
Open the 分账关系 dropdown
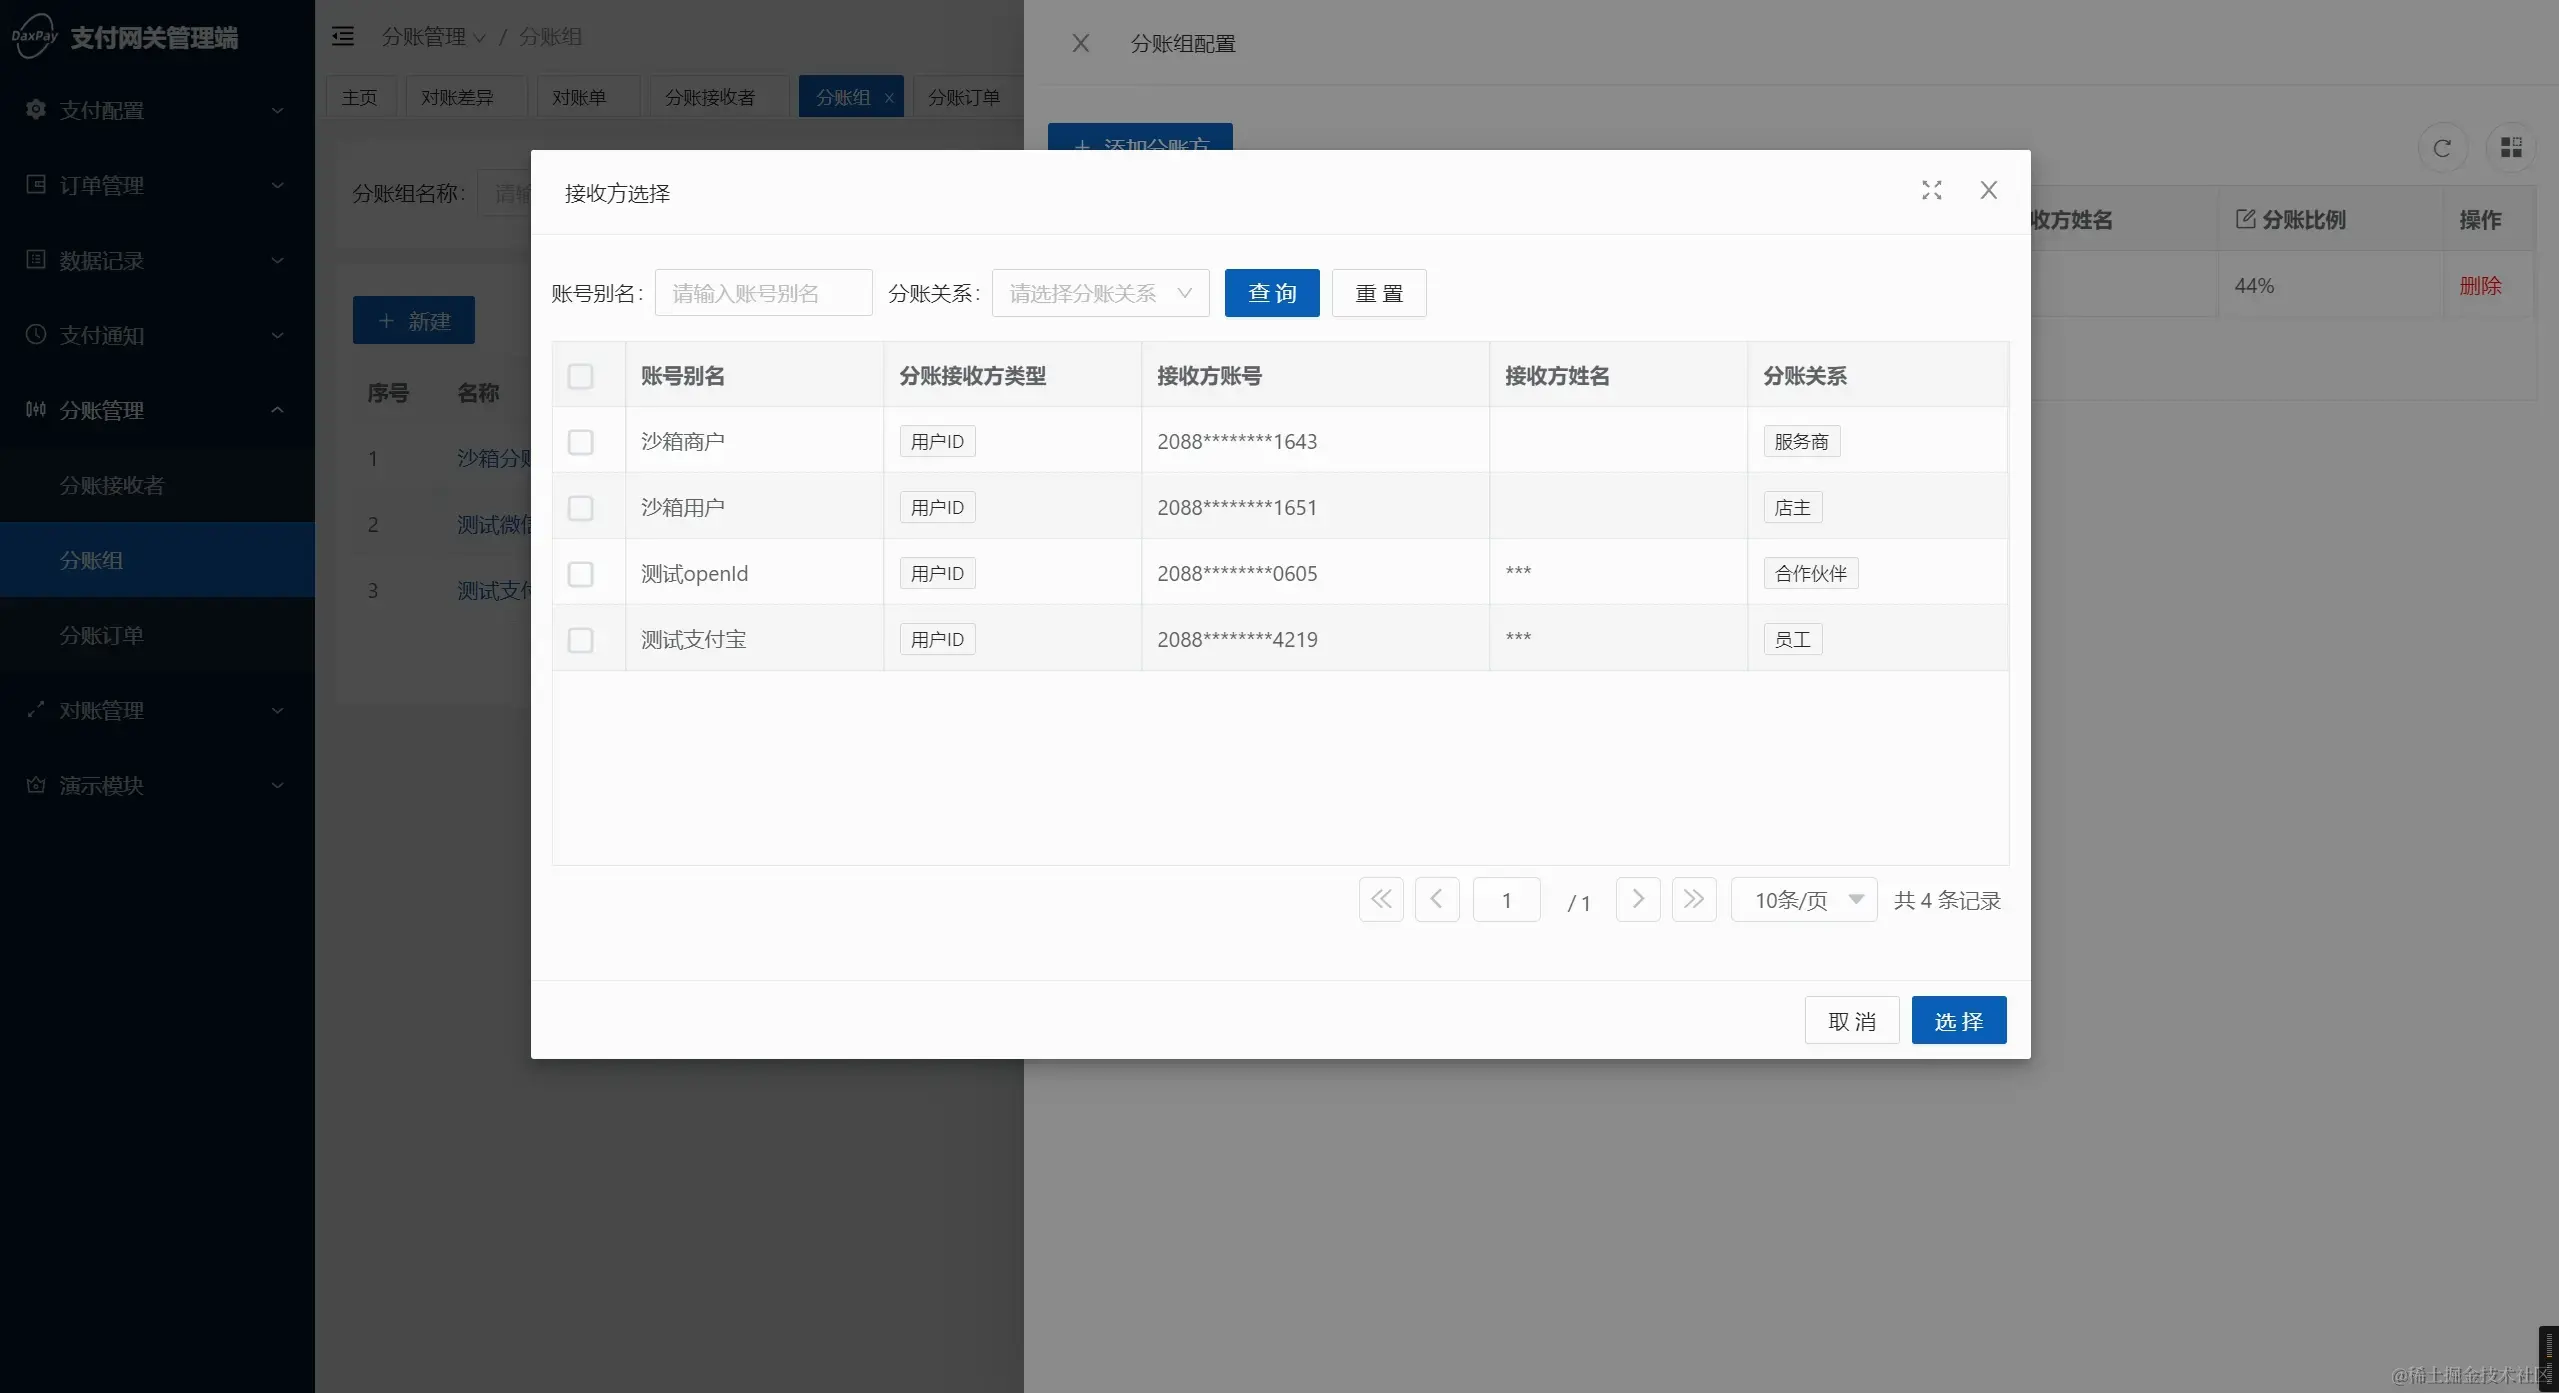tap(1098, 292)
